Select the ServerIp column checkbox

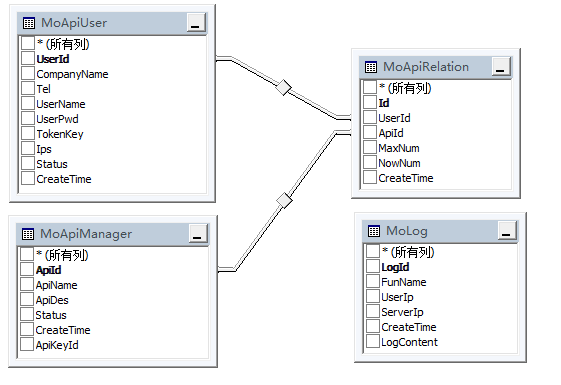(x=372, y=311)
